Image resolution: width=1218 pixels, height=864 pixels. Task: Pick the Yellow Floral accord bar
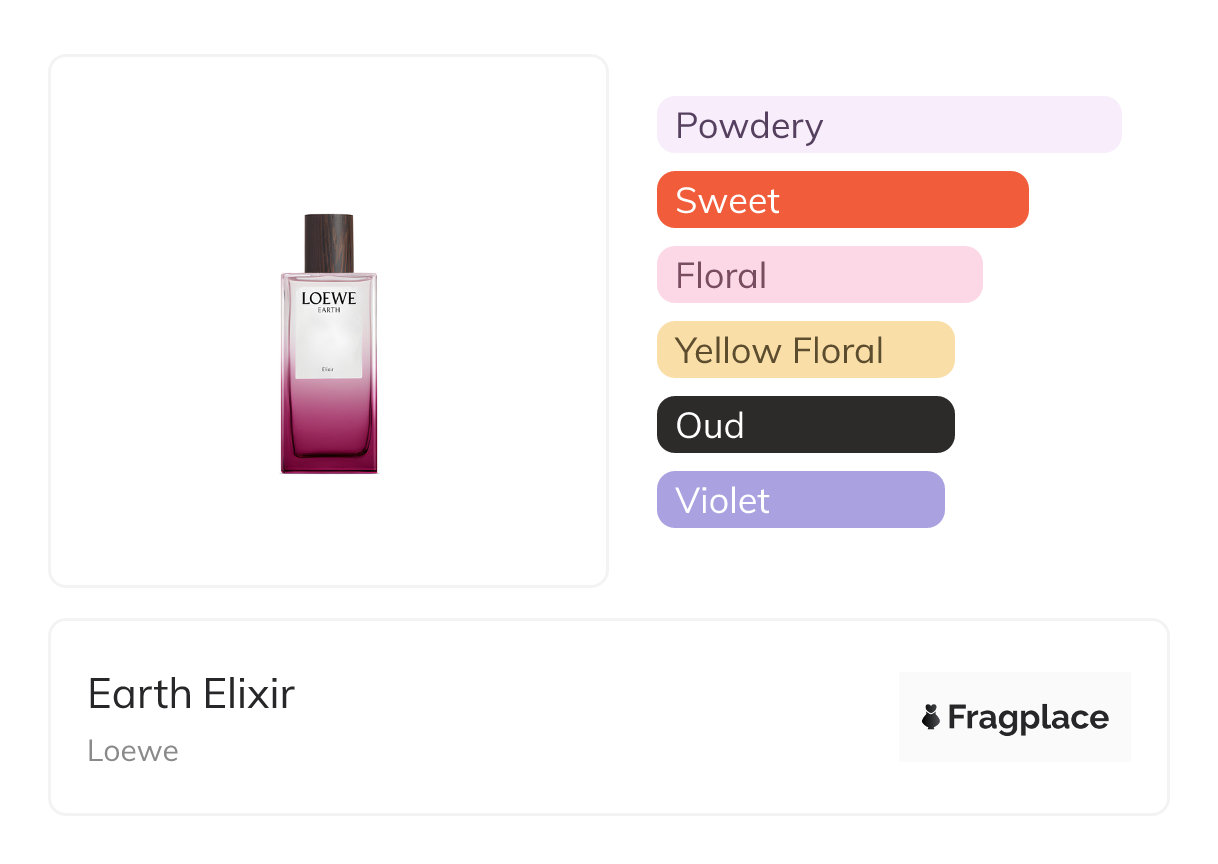[x=805, y=350]
